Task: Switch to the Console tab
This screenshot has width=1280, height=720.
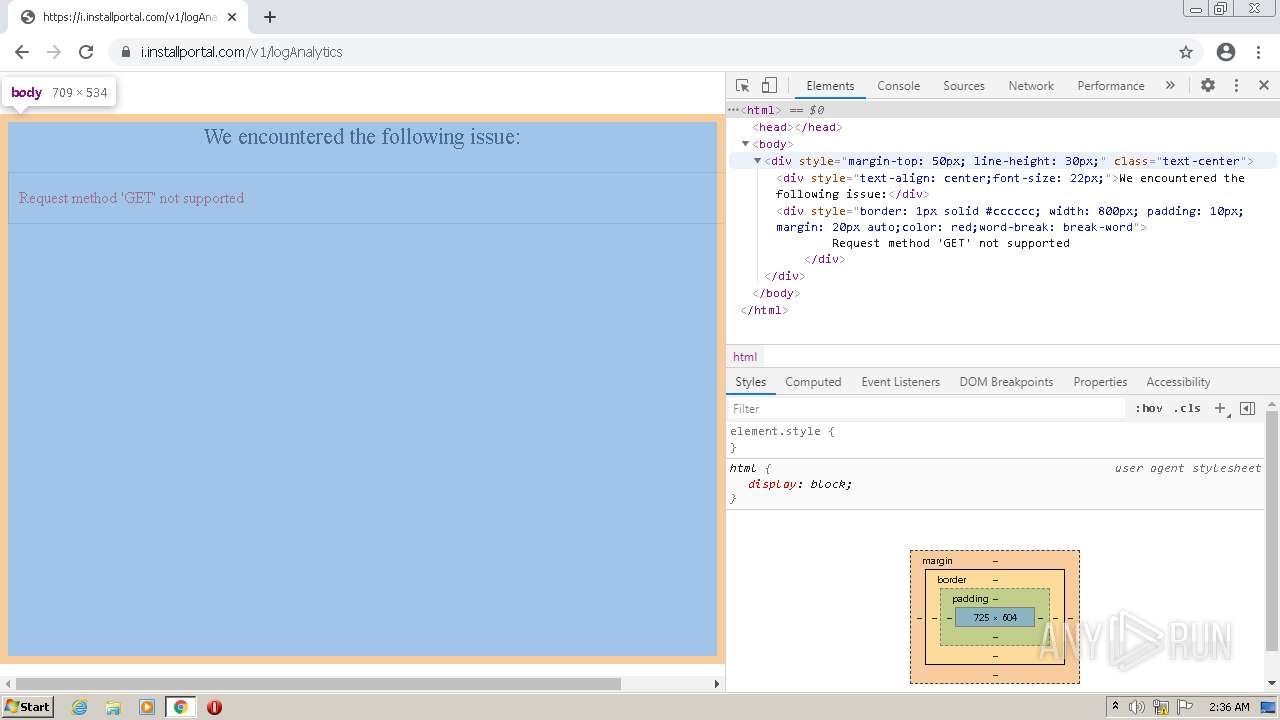Action: (898, 86)
